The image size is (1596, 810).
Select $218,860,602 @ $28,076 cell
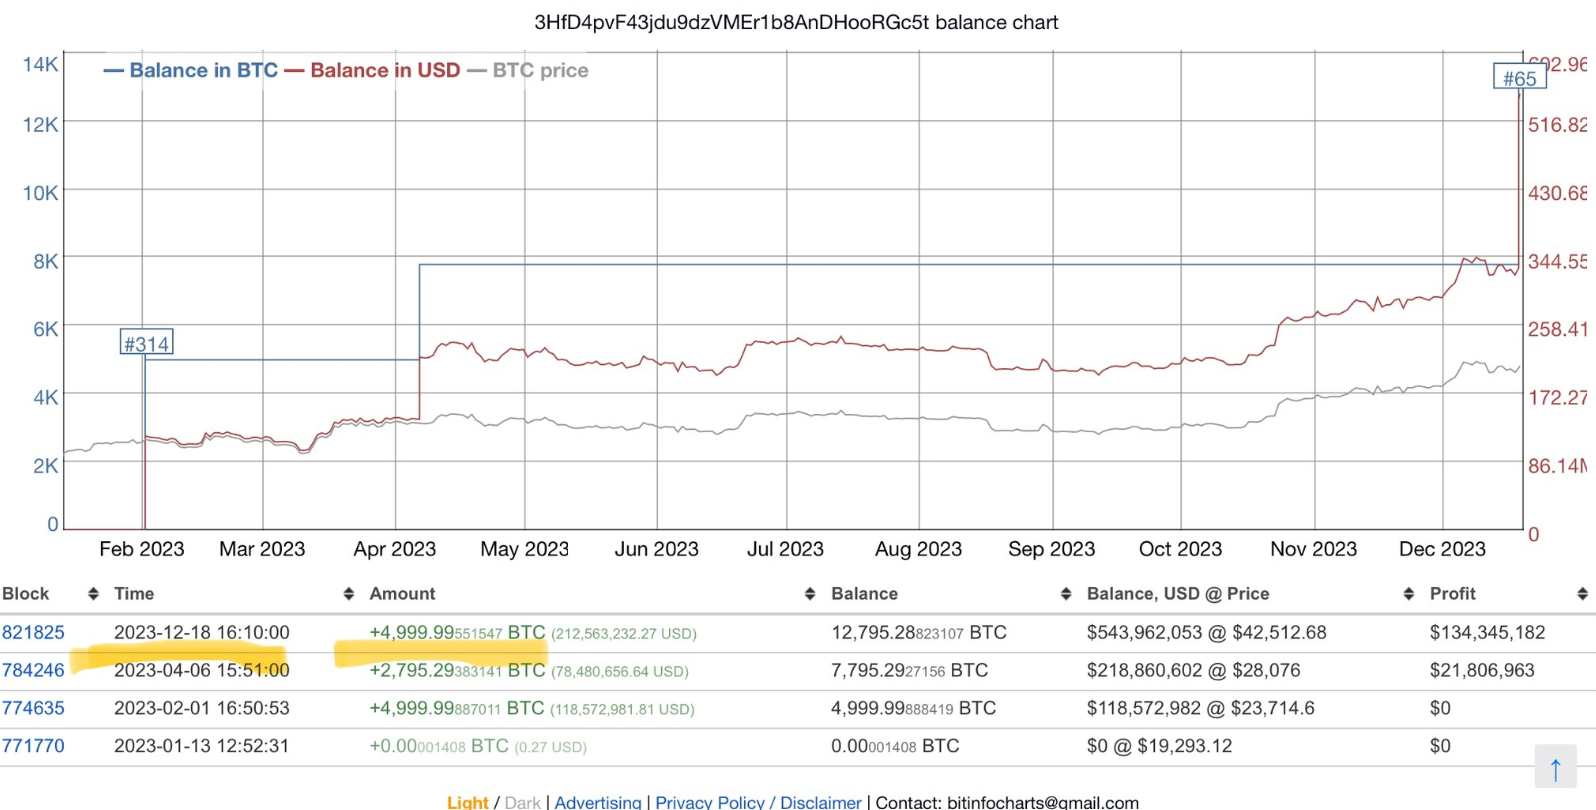point(1193,671)
